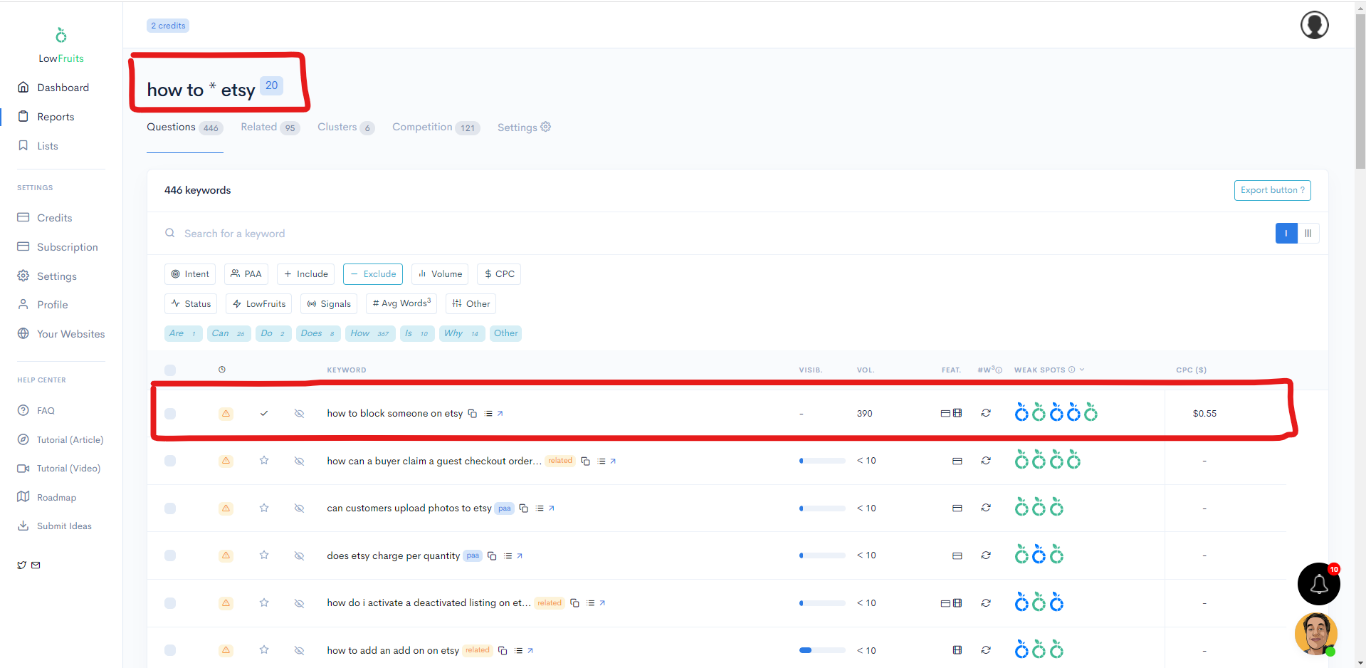
Task: Hide the 'does etsy charge per quantity' keyword
Action: (299, 555)
